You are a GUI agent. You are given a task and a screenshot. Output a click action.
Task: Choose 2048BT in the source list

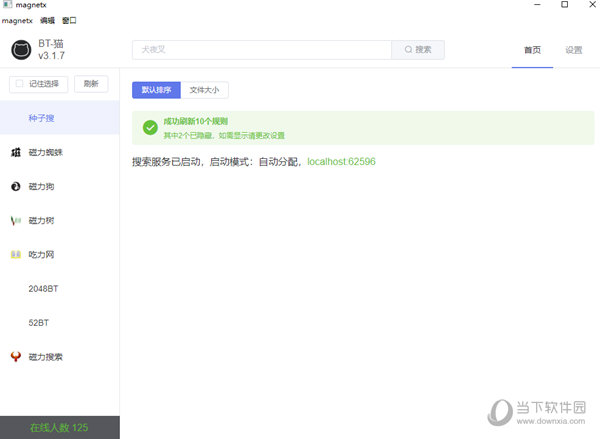44,288
